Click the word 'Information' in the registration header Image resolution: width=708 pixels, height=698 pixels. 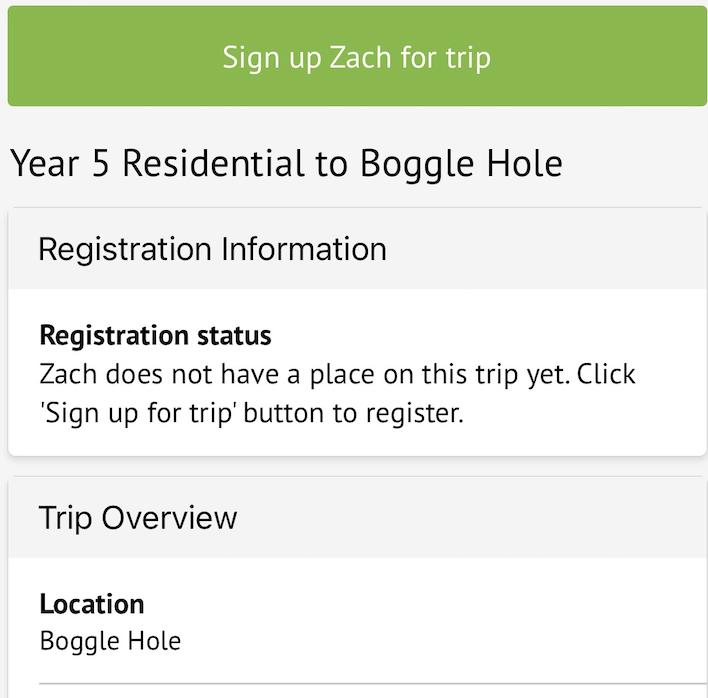pyautogui.click(x=304, y=249)
